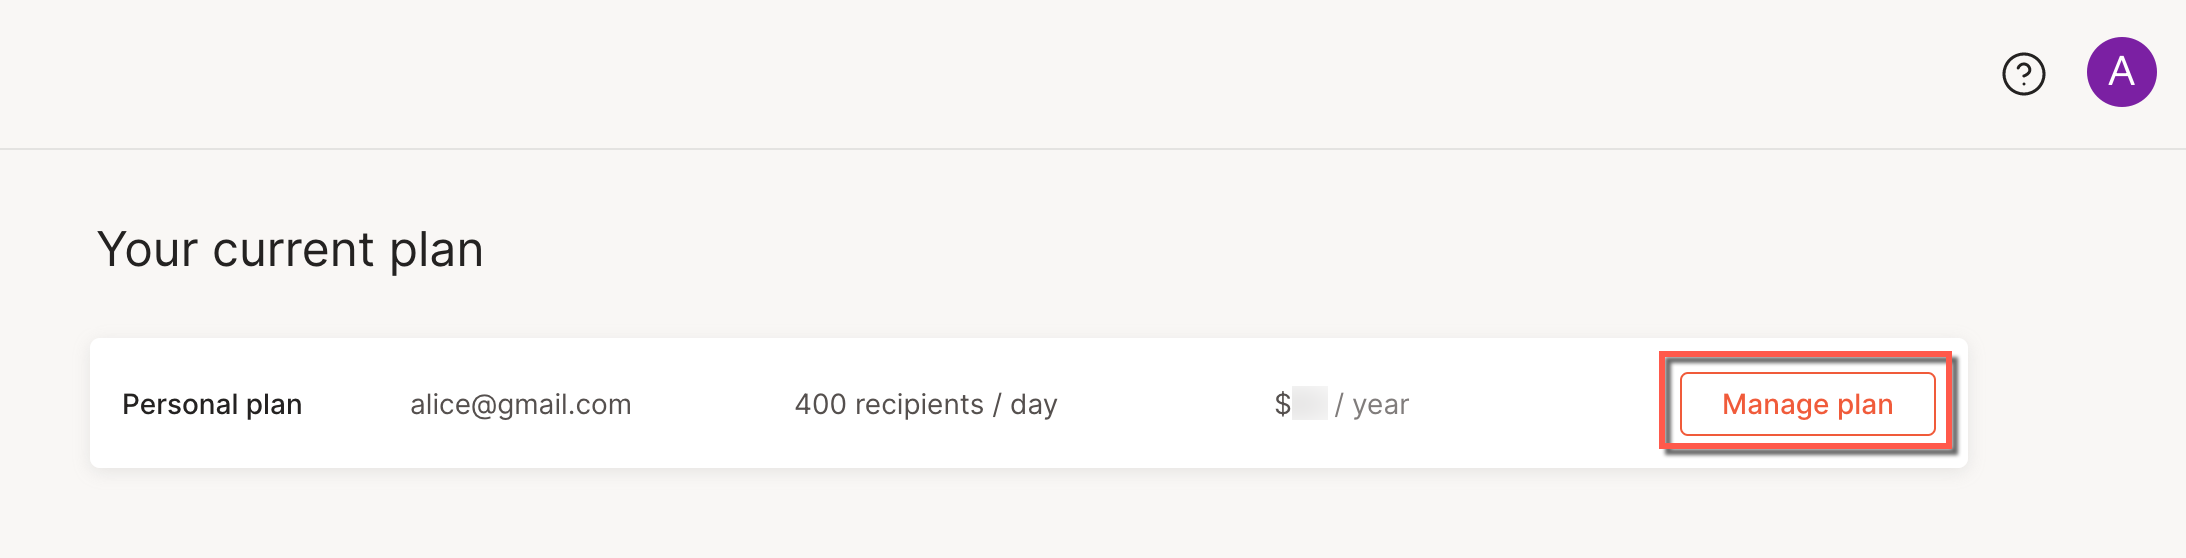2186x558 pixels.
Task: Click the dollar sign before the price
Action: pos(1282,404)
